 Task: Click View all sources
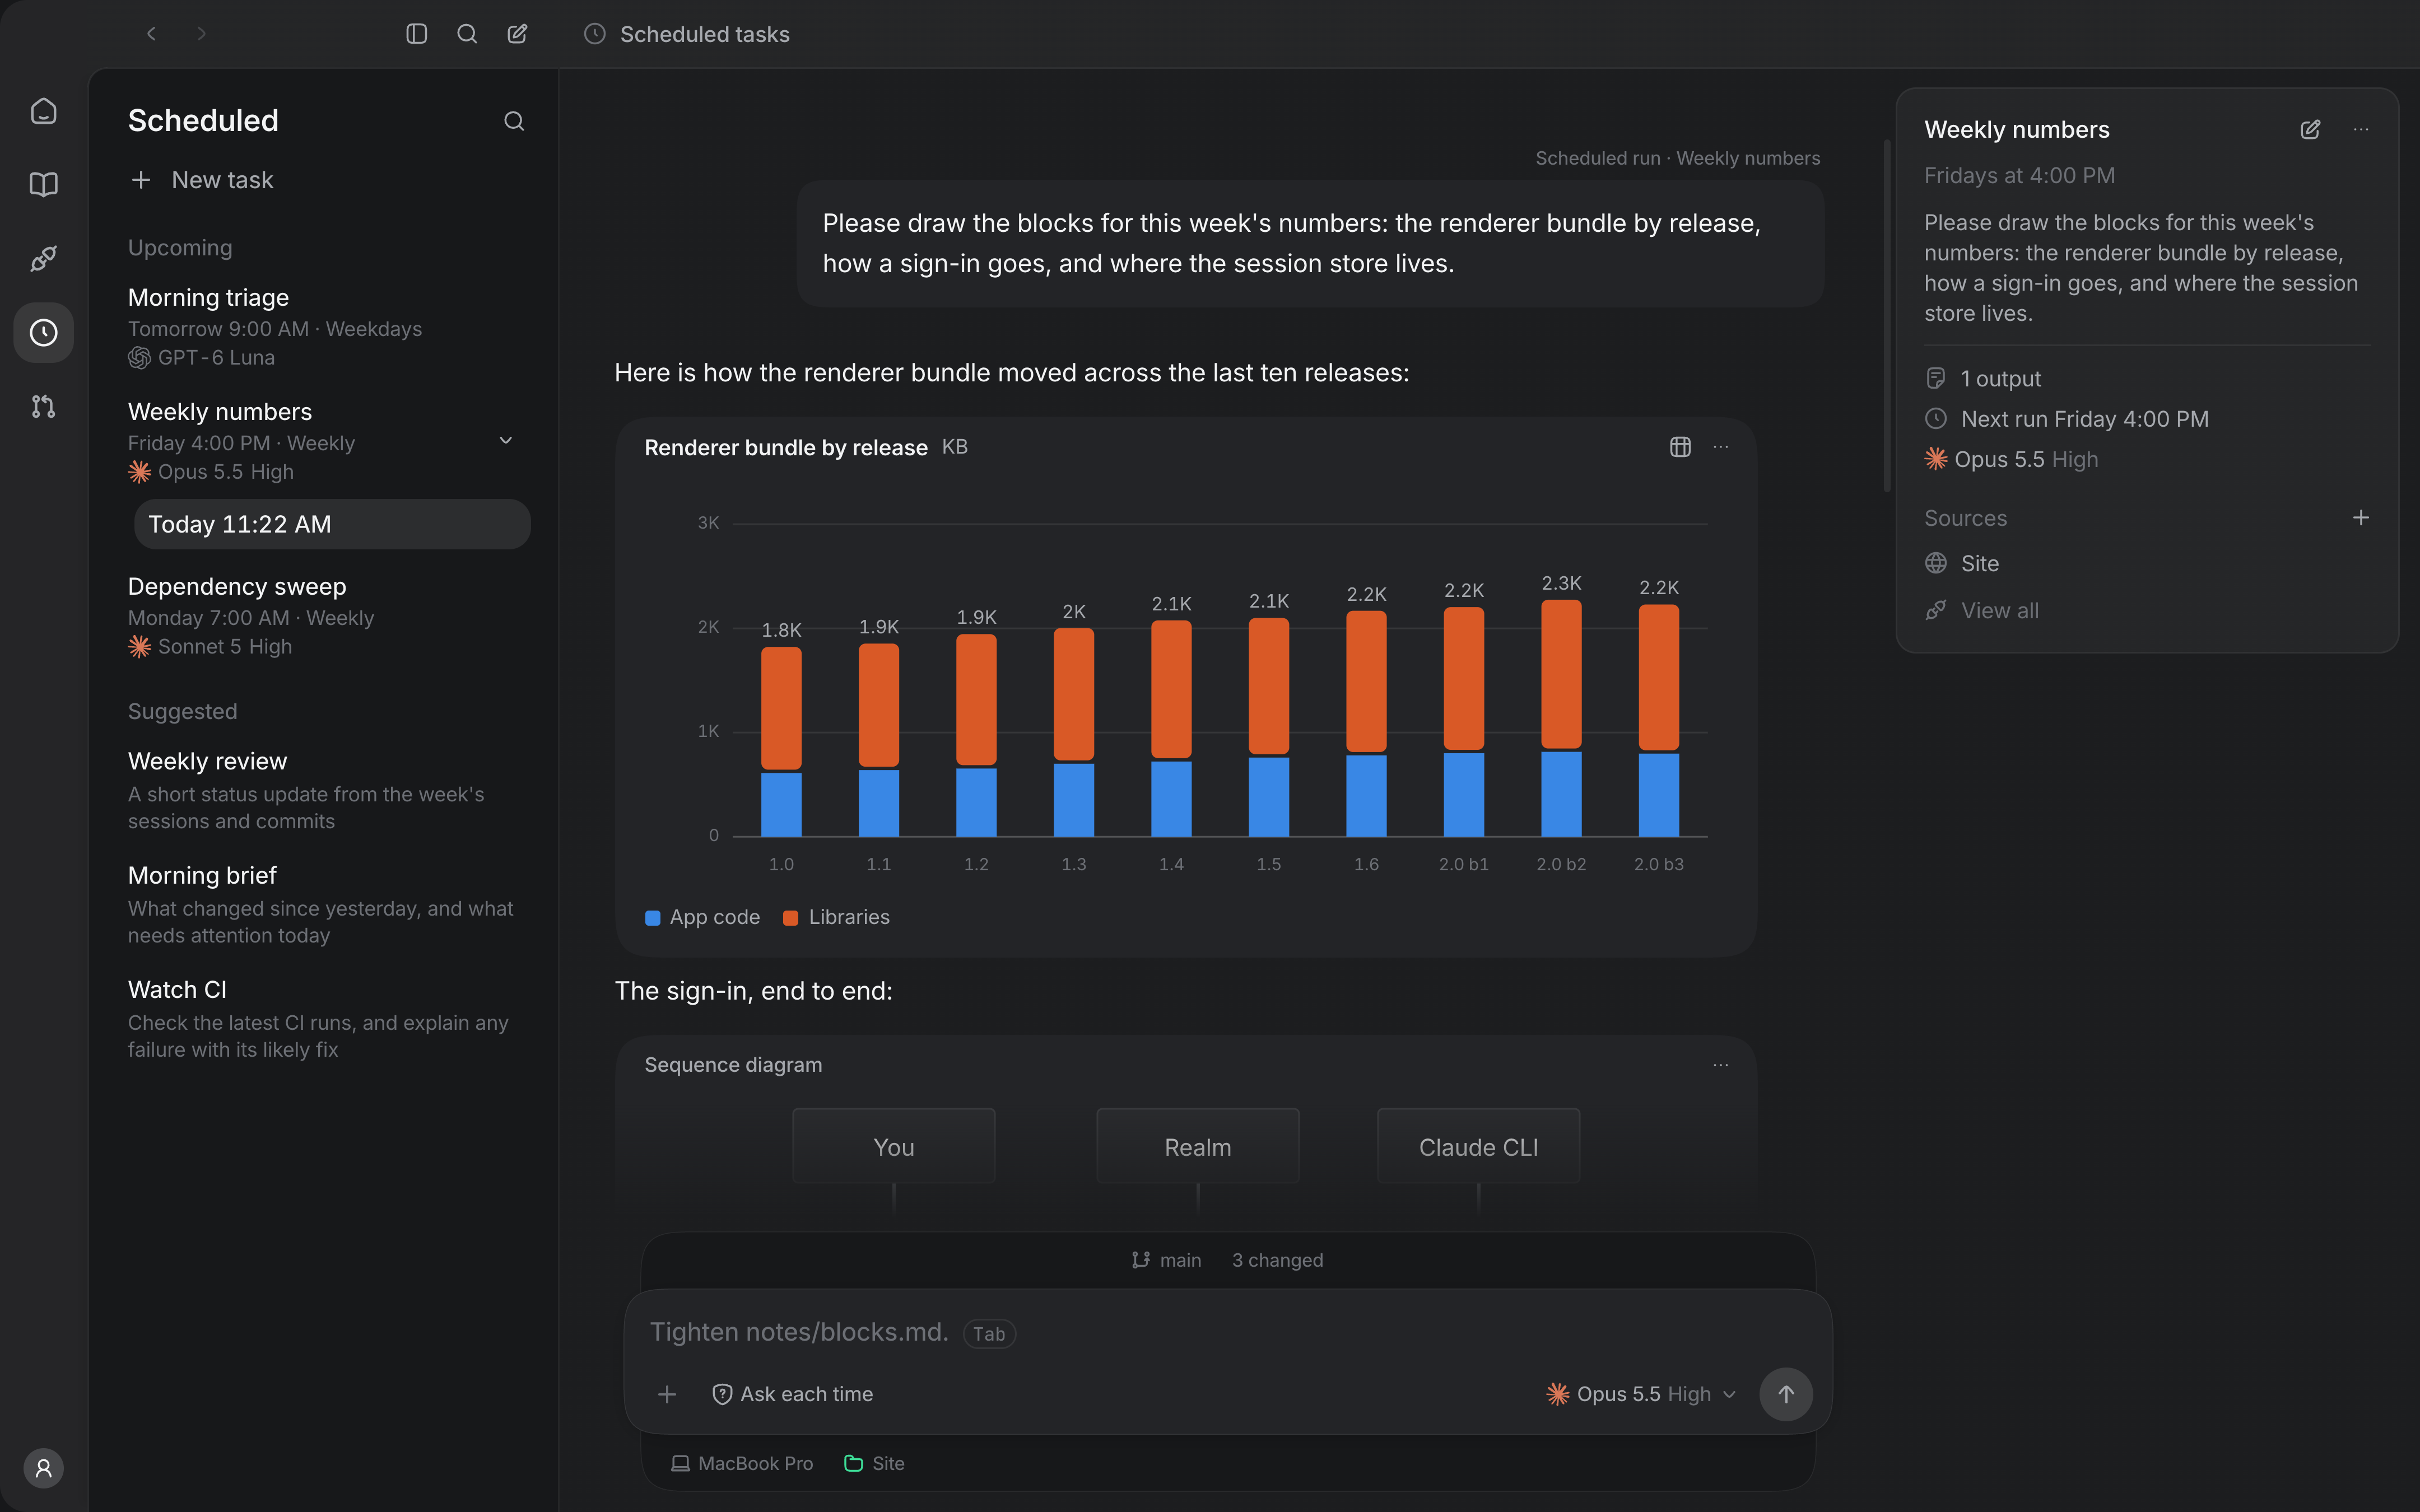click(x=1982, y=610)
